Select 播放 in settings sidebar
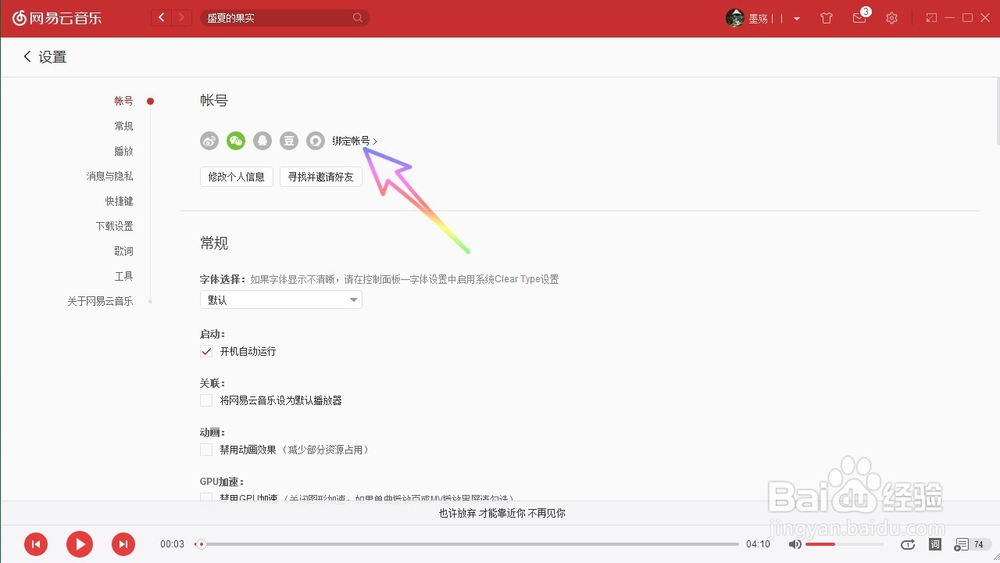 [x=124, y=151]
